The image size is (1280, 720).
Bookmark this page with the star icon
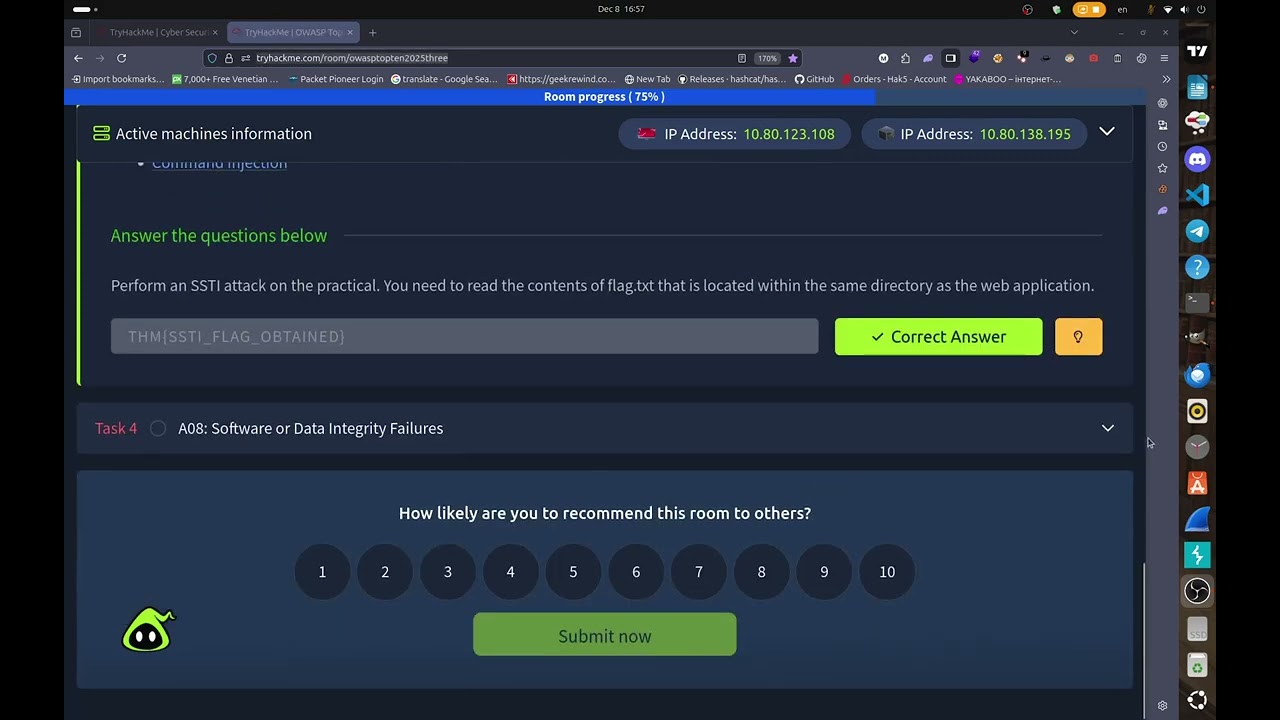pyautogui.click(x=793, y=58)
